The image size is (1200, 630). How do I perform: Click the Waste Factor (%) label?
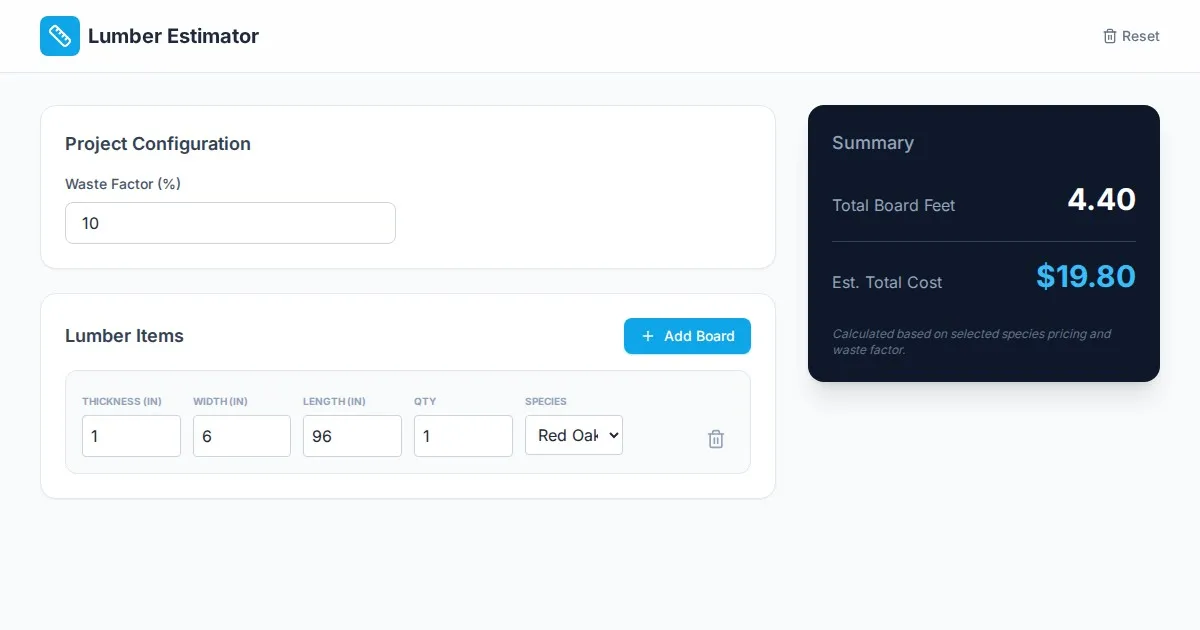tap(123, 184)
